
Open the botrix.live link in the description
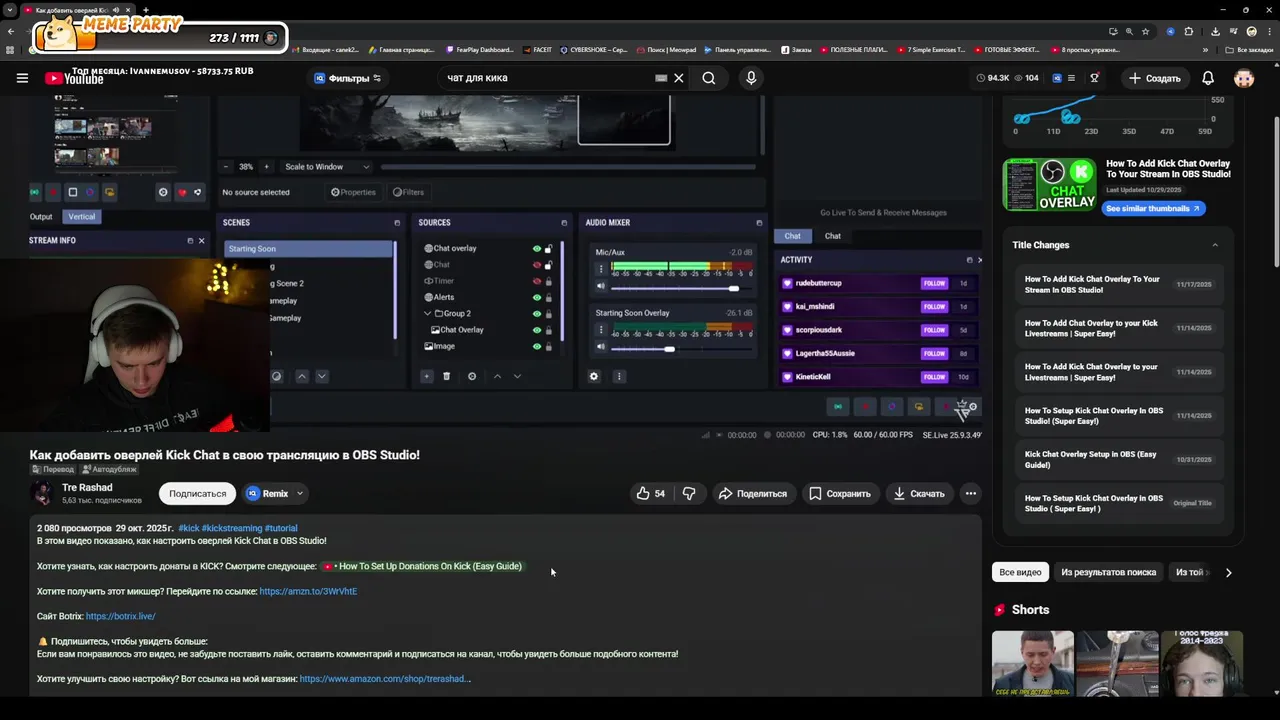(120, 616)
